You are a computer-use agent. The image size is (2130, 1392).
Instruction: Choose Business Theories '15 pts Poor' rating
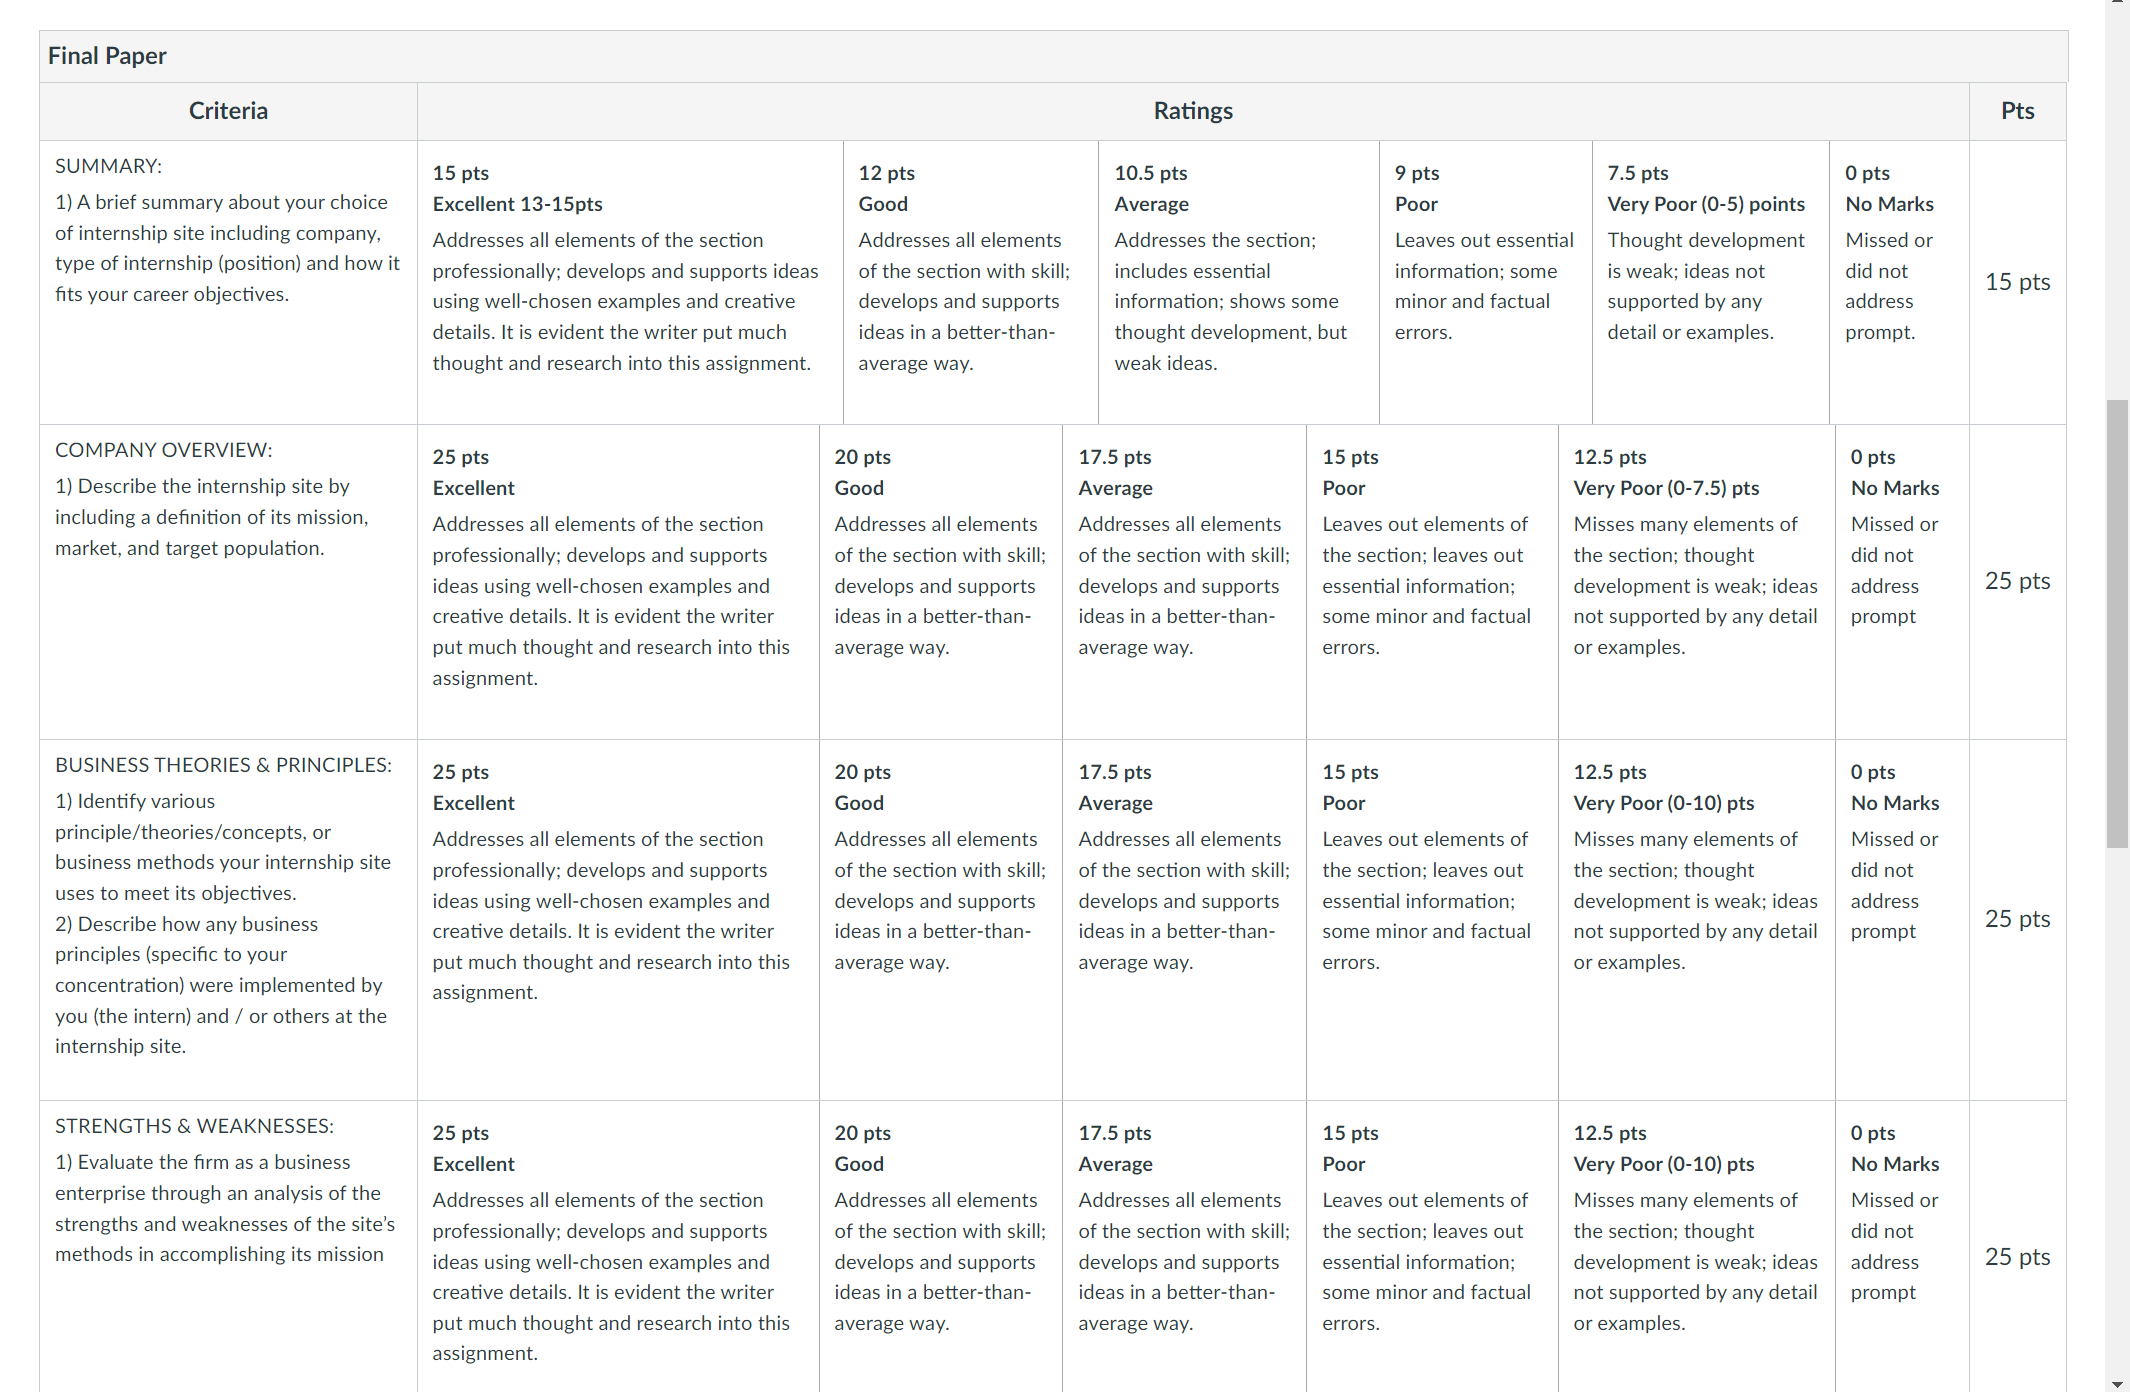coord(1432,920)
